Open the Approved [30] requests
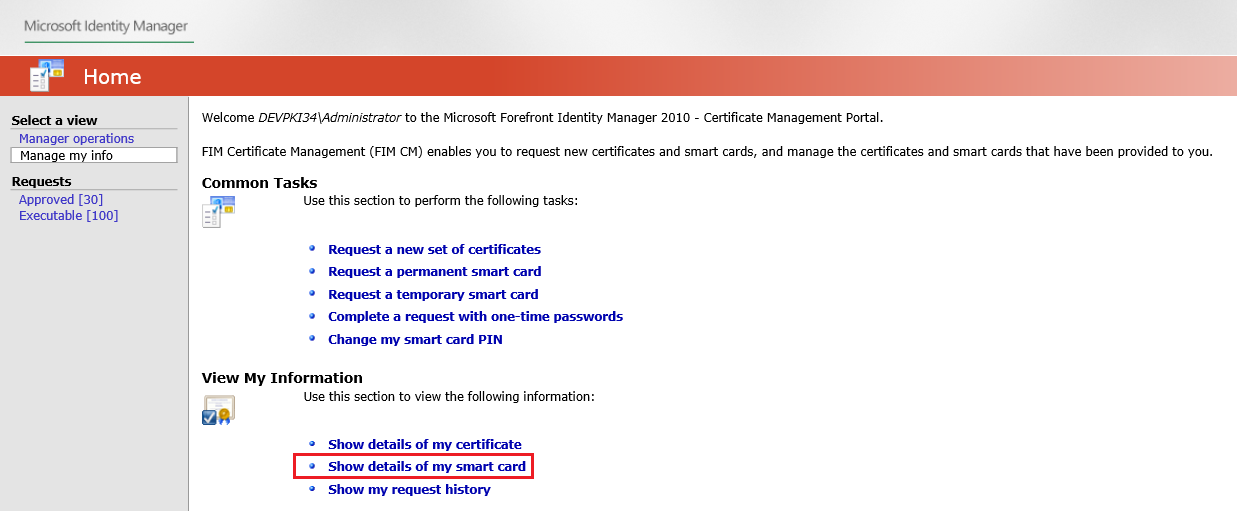 [61, 200]
